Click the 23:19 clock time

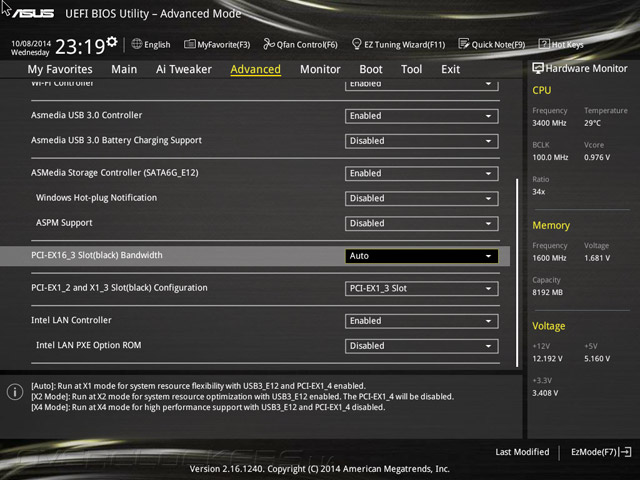pos(80,47)
